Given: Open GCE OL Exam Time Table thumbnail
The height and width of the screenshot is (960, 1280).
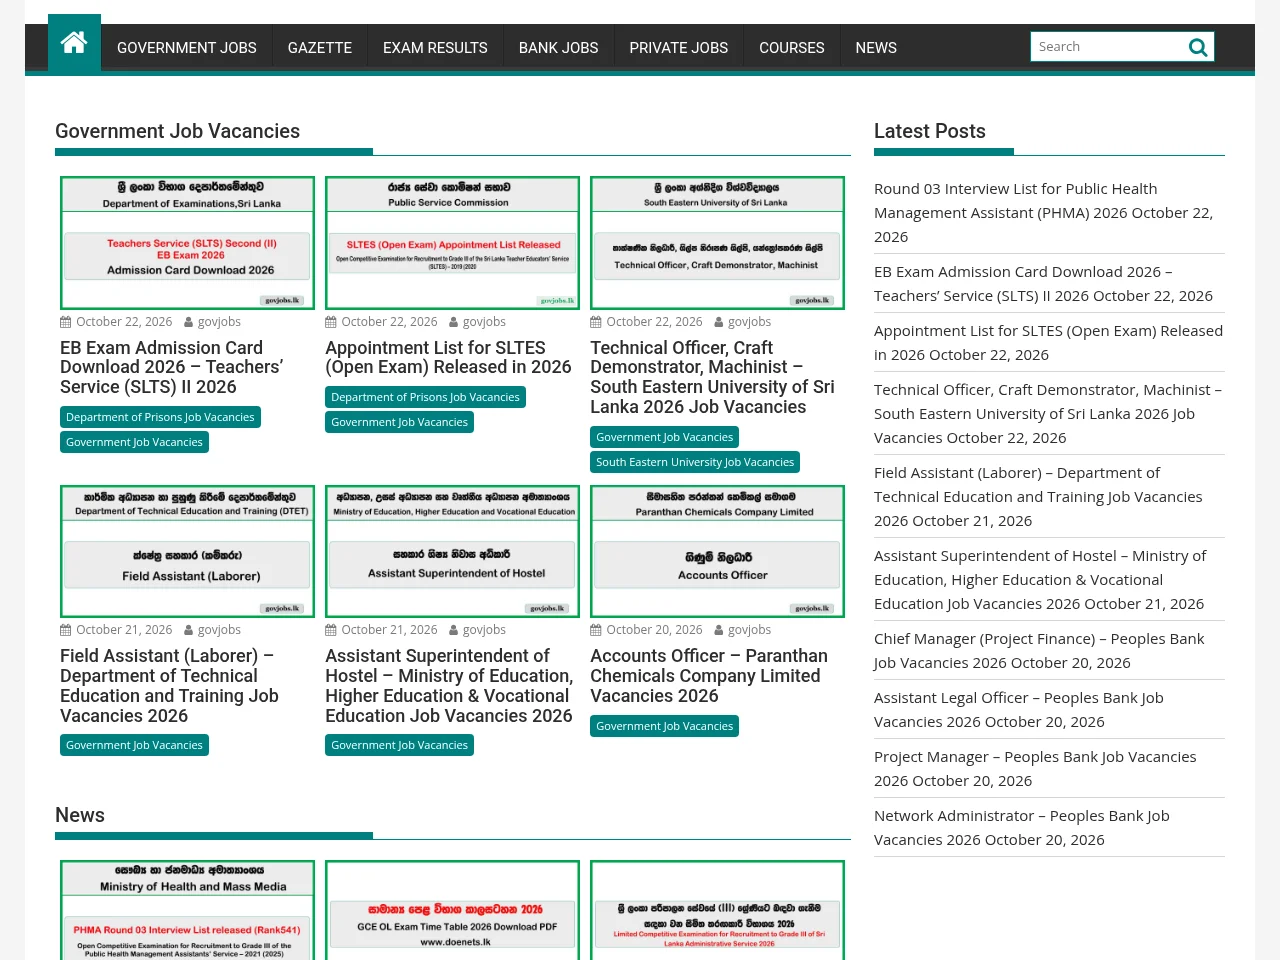Looking at the screenshot, I should point(452,910).
